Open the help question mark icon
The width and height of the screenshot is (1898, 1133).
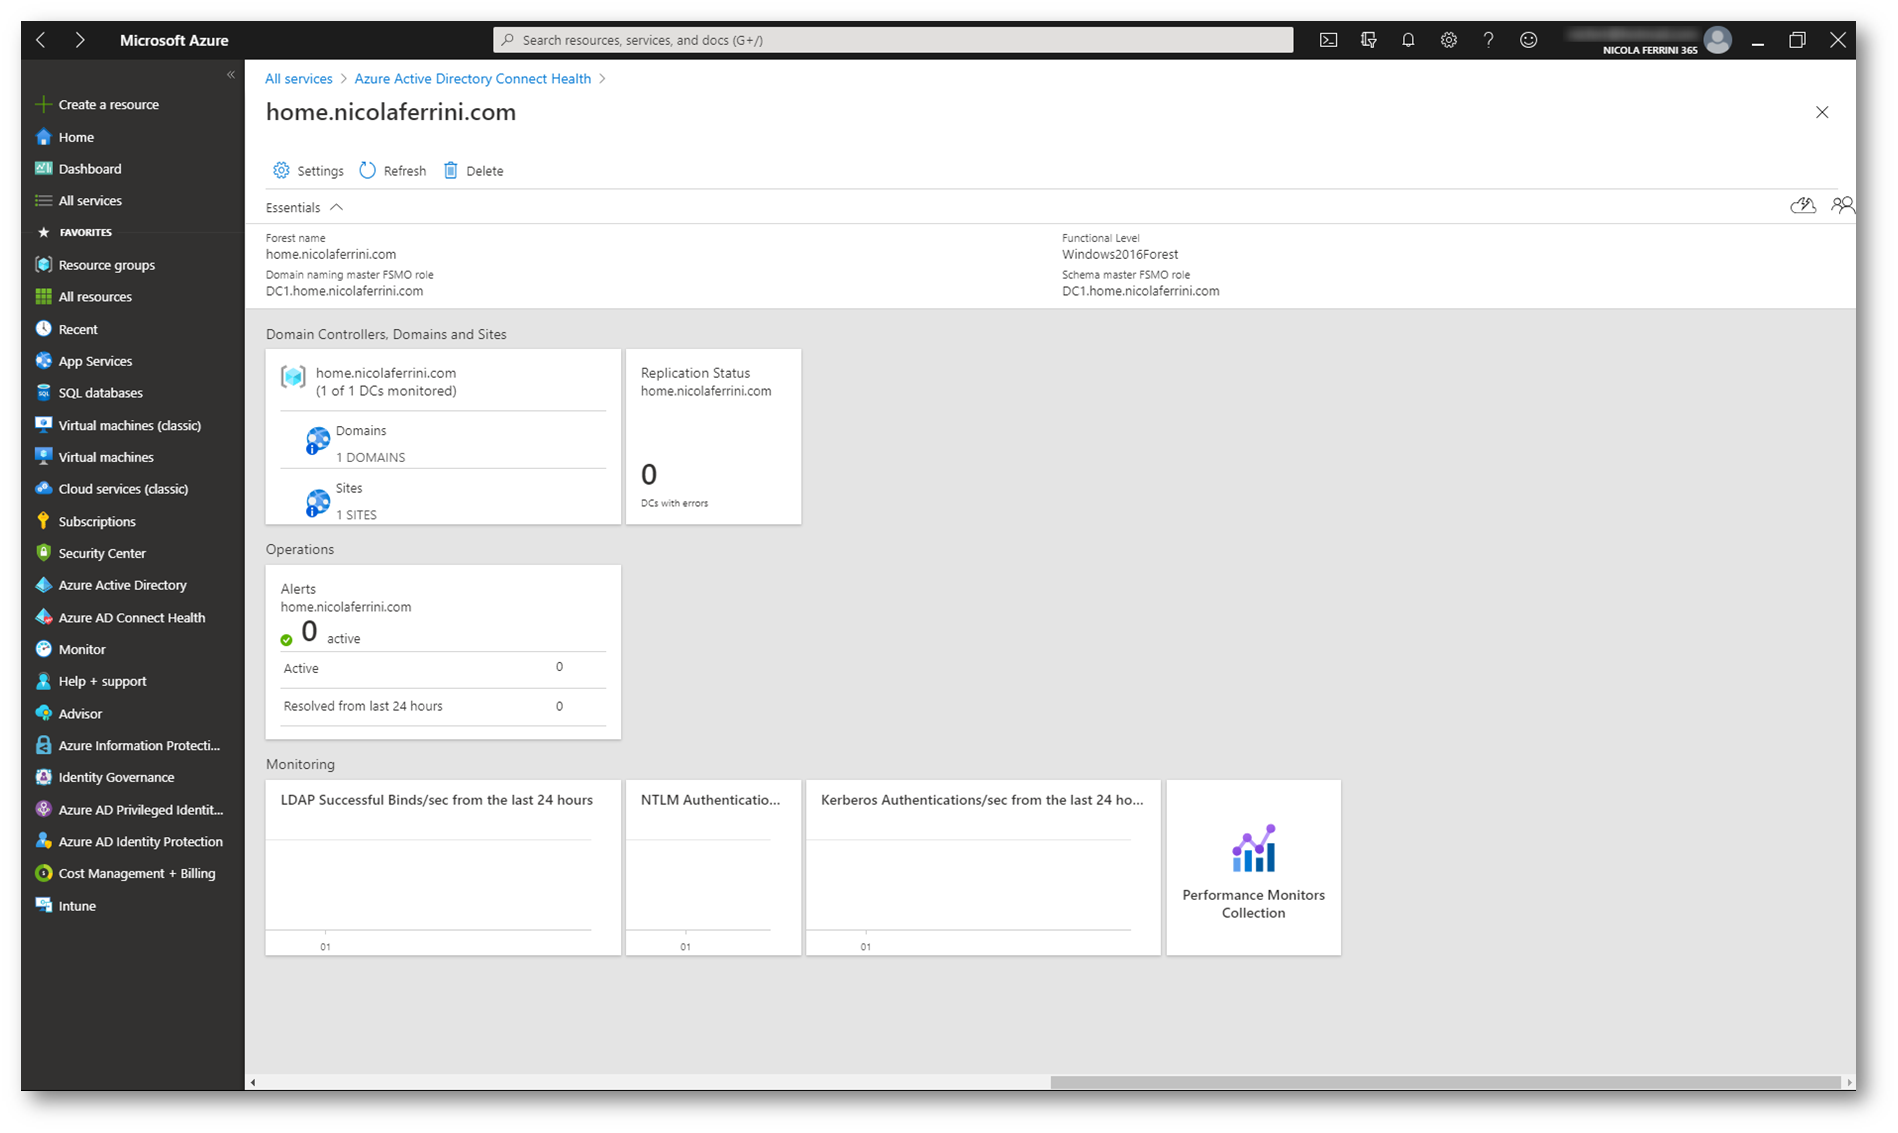point(1488,40)
